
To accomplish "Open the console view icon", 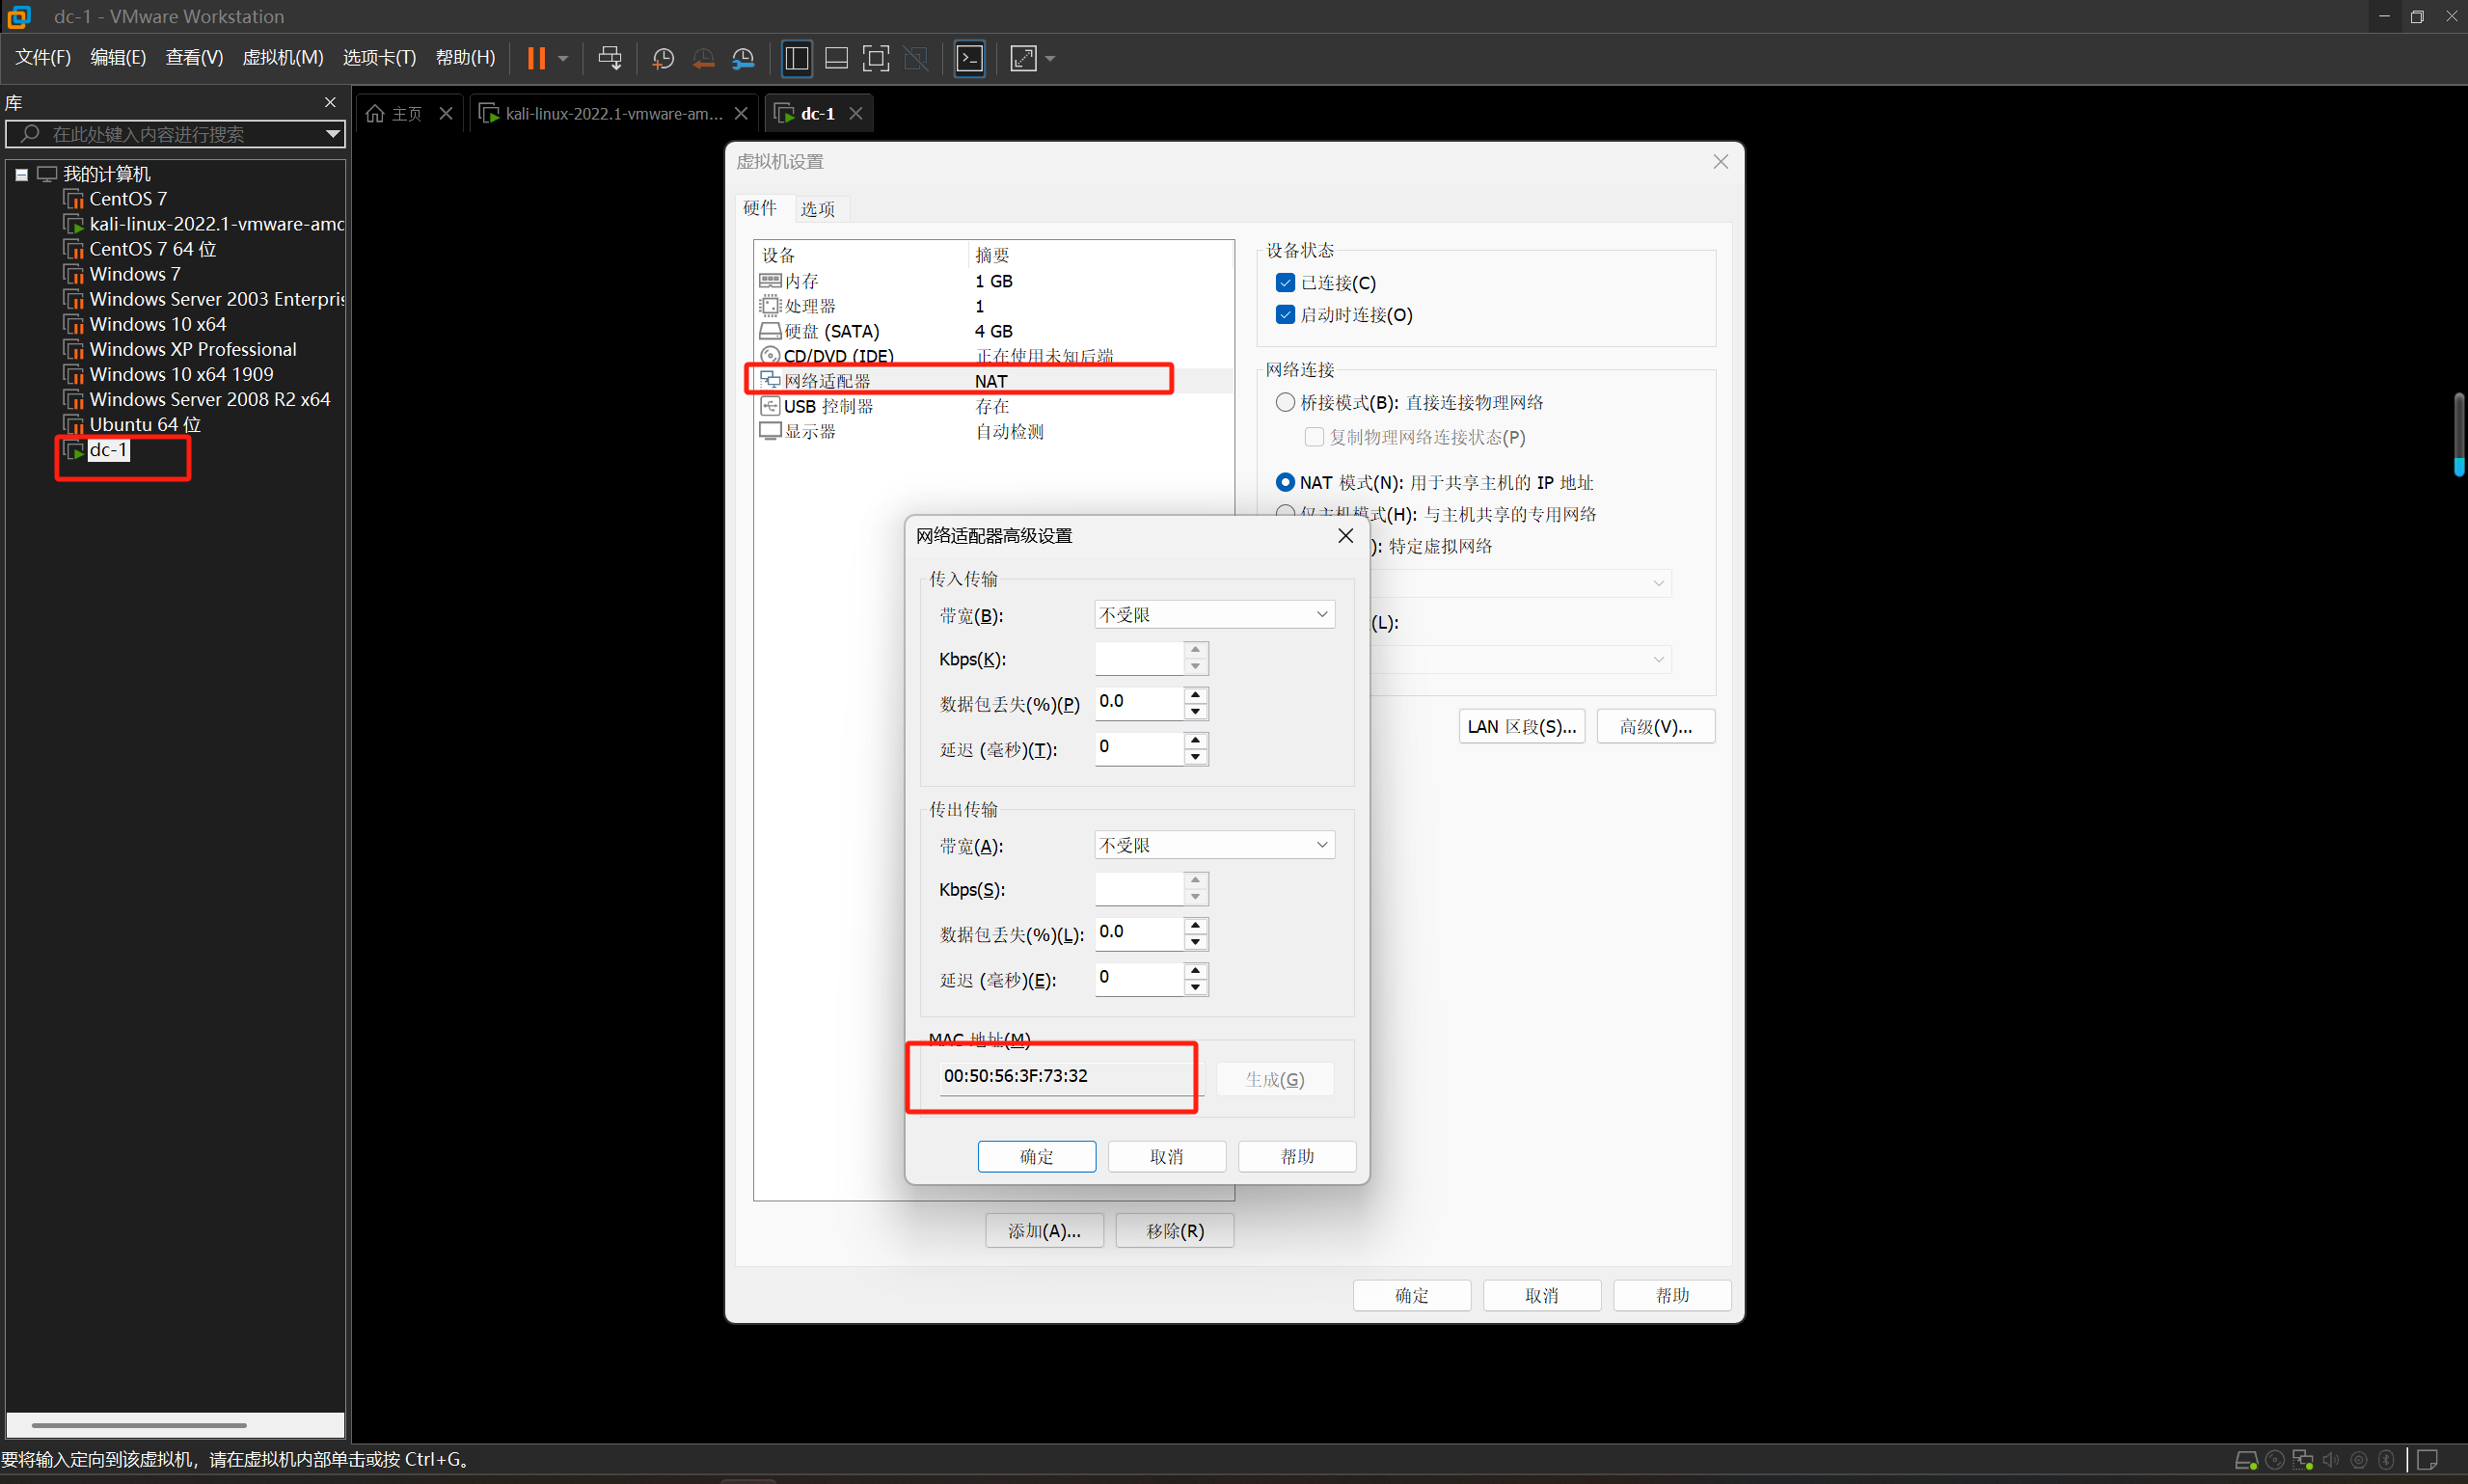I will pos(969,58).
